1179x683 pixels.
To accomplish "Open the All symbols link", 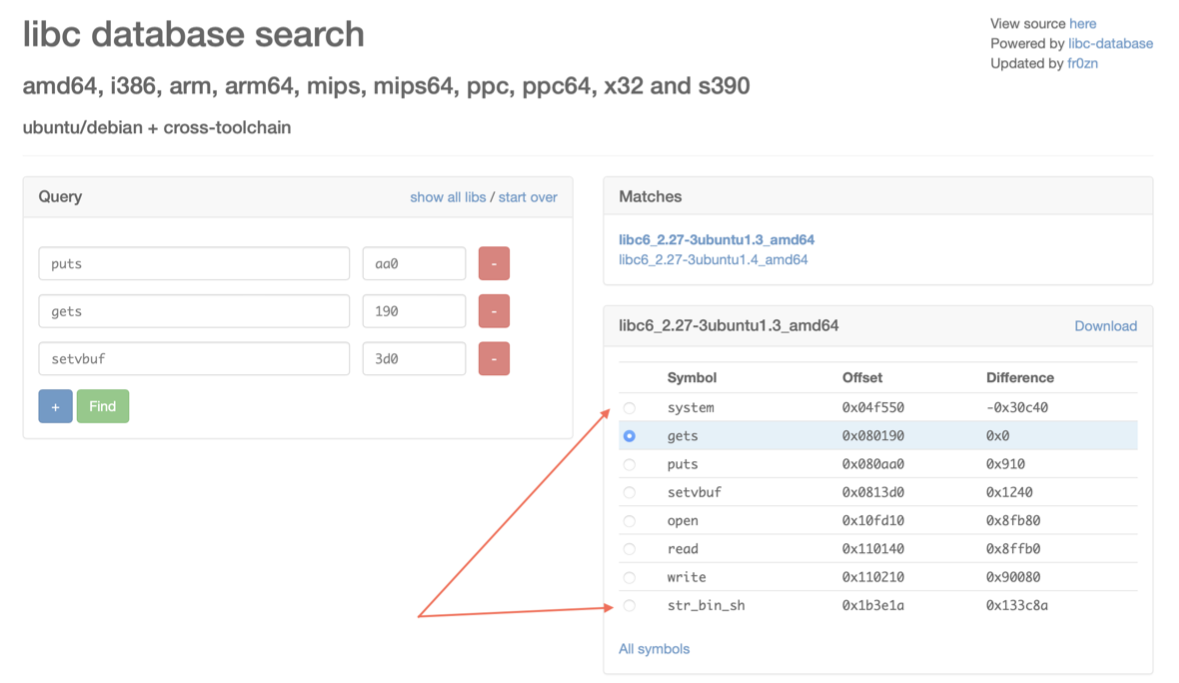I will coord(654,649).
